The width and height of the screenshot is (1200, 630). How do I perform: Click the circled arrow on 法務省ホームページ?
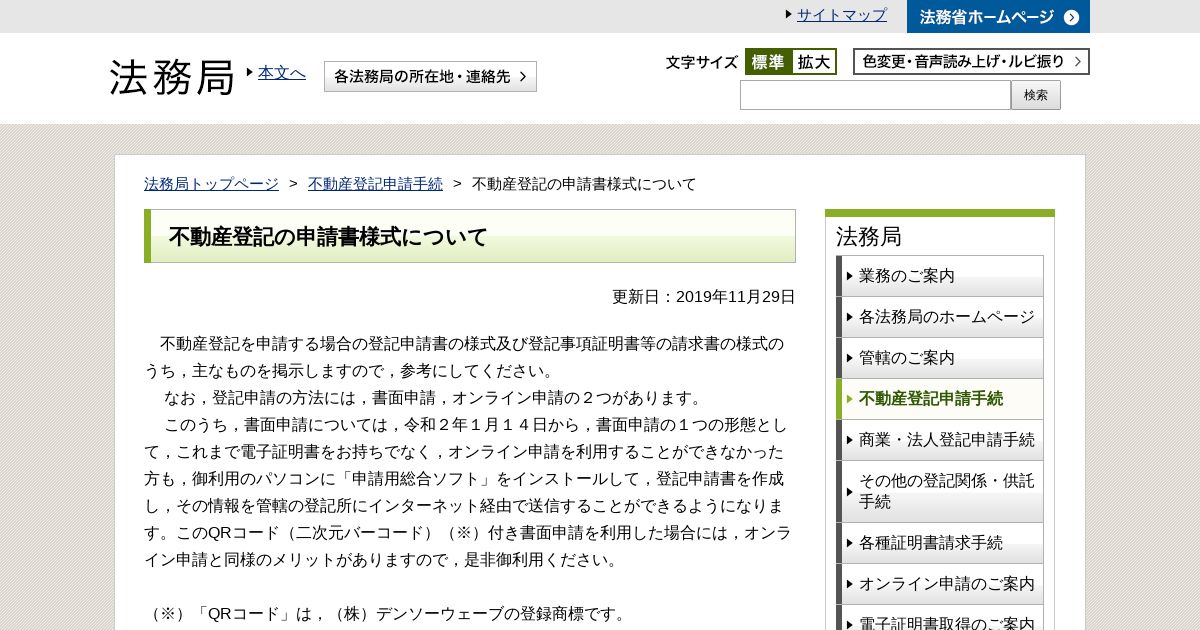pyautogui.click(x=1071, y=17)
